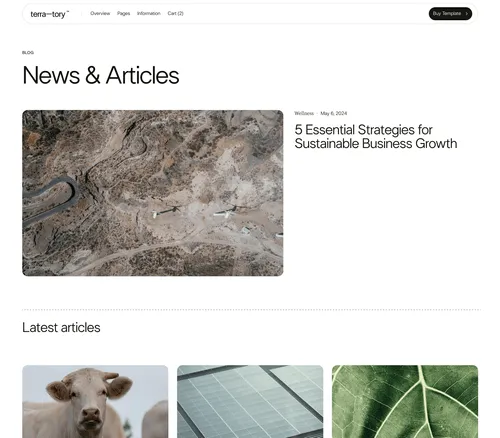Click the Latest articles heading
The height and width of the screenshot is (438, 500).
[61, 328]
